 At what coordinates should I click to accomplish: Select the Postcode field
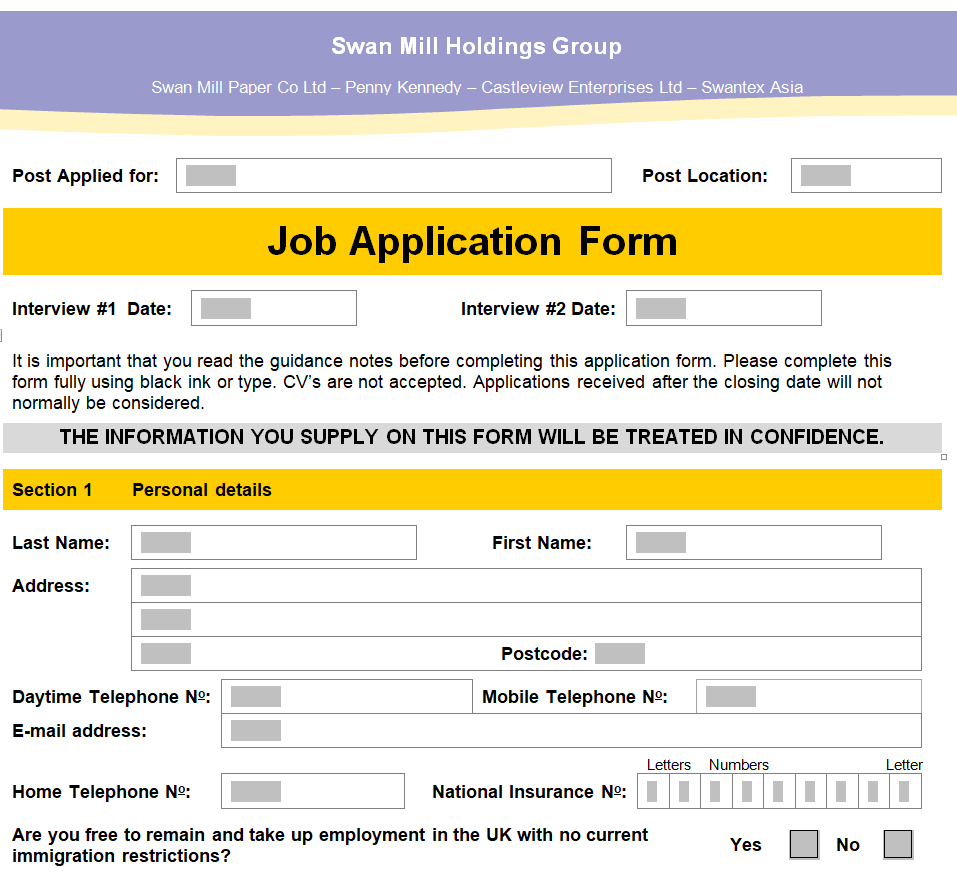click(x=620, y=654)
